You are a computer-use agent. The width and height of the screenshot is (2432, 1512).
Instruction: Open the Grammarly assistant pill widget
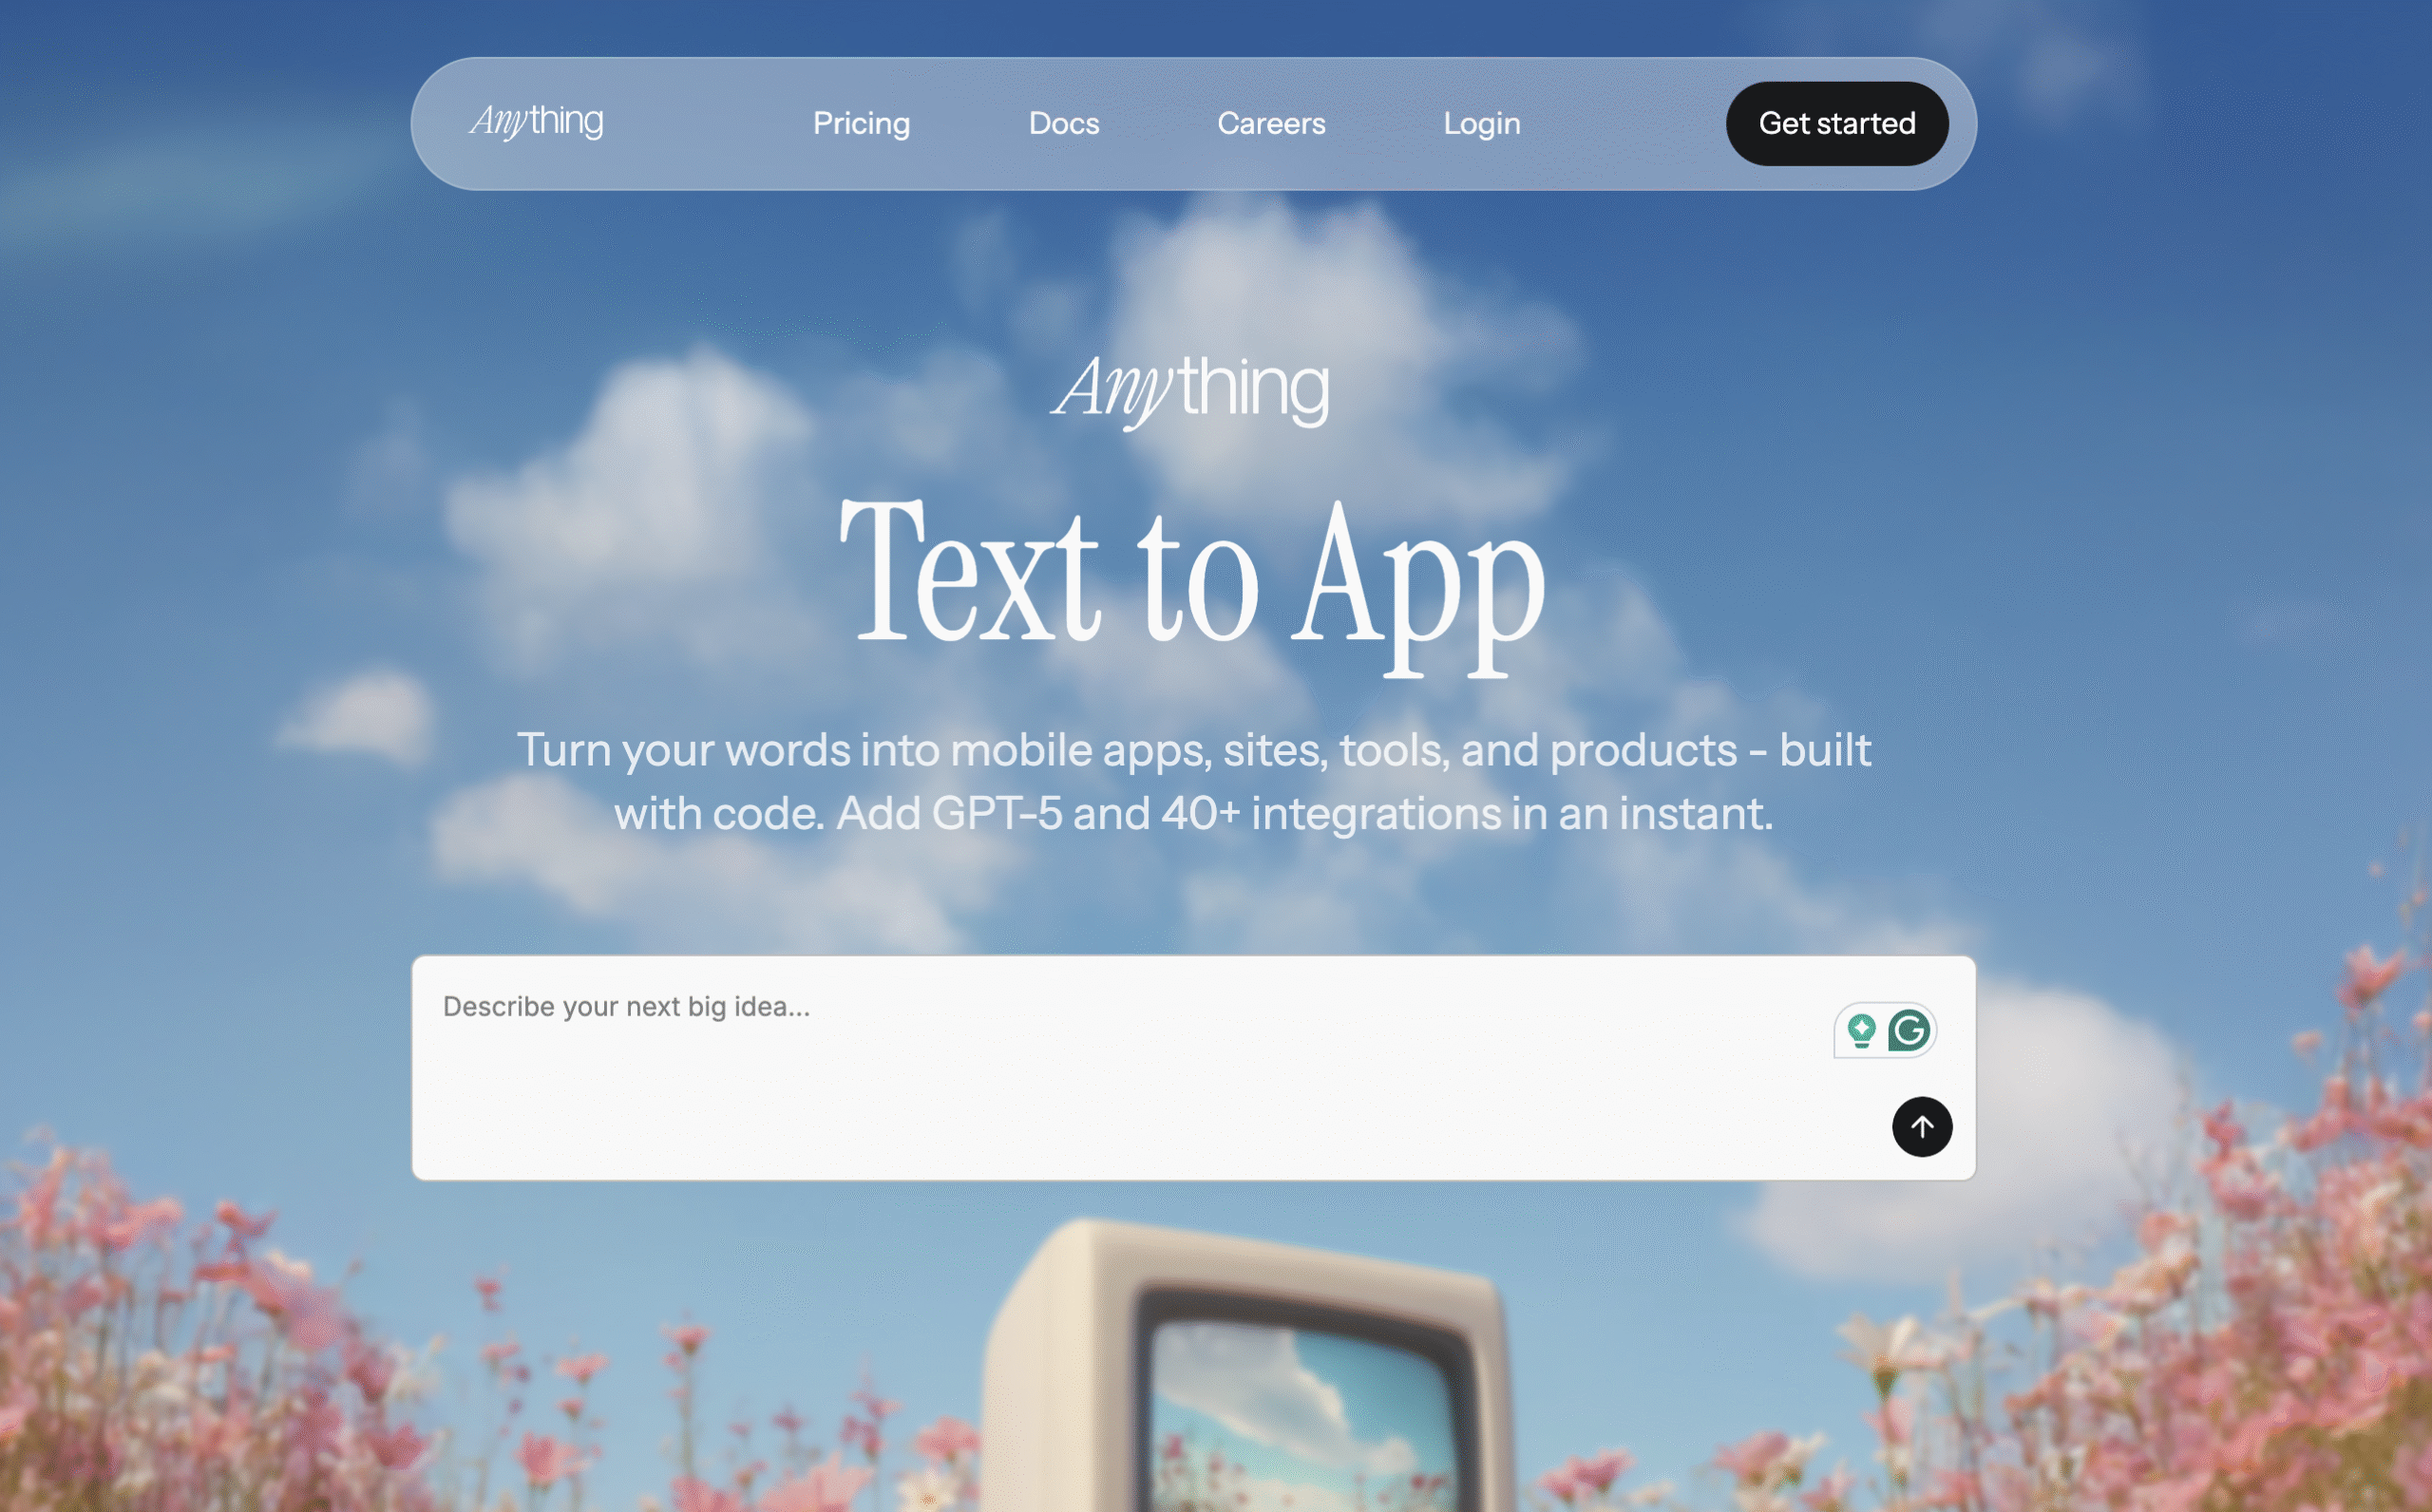(1885, 1030)
